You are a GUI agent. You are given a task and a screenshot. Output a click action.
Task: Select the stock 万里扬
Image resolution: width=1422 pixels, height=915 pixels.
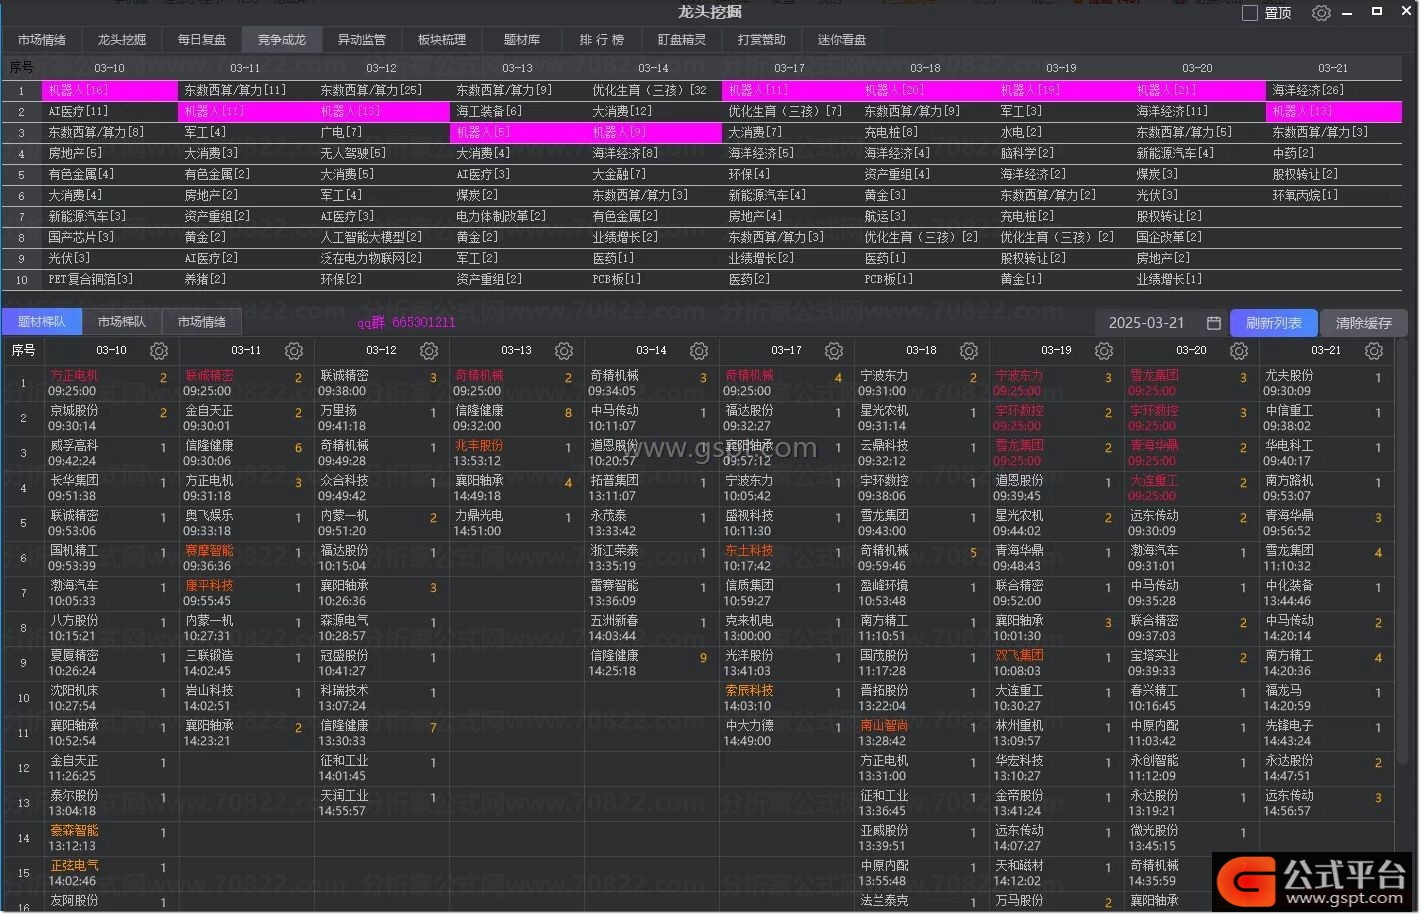(x=338, y=411)
